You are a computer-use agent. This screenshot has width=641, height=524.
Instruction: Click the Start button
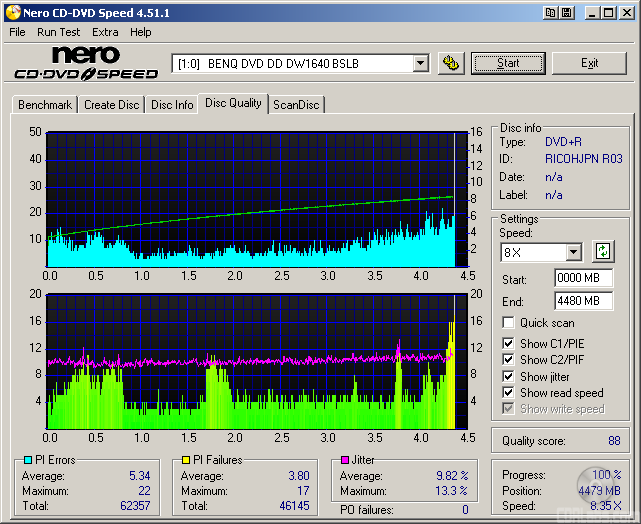tap(508, 63)
